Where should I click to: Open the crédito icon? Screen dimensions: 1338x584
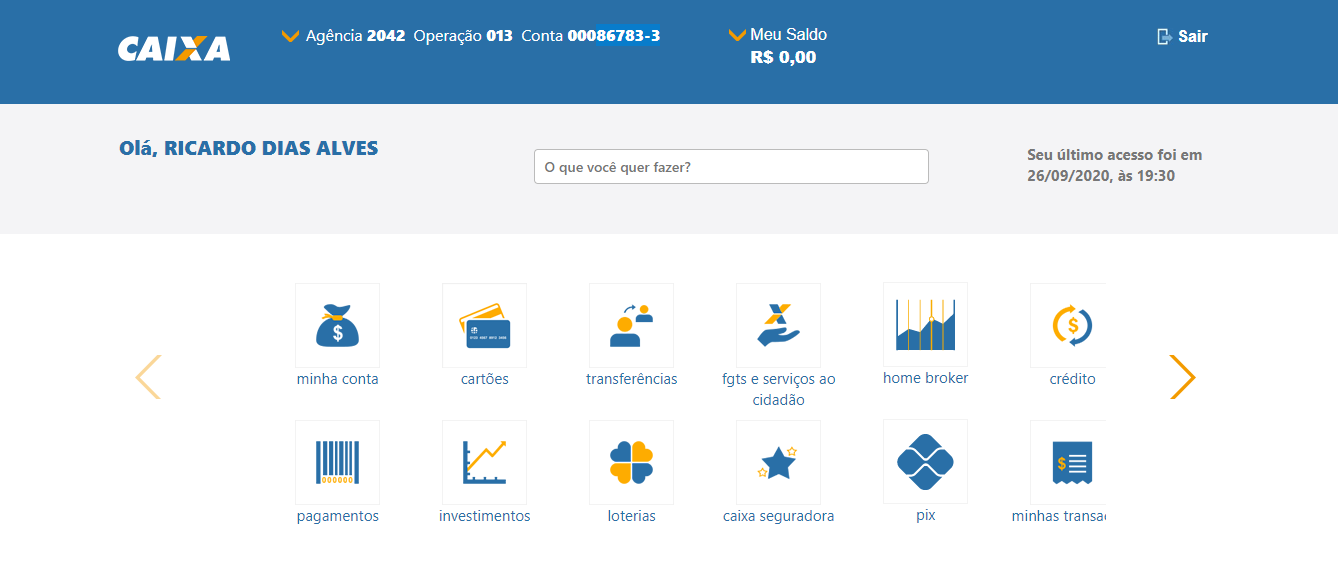point(1070,326)
